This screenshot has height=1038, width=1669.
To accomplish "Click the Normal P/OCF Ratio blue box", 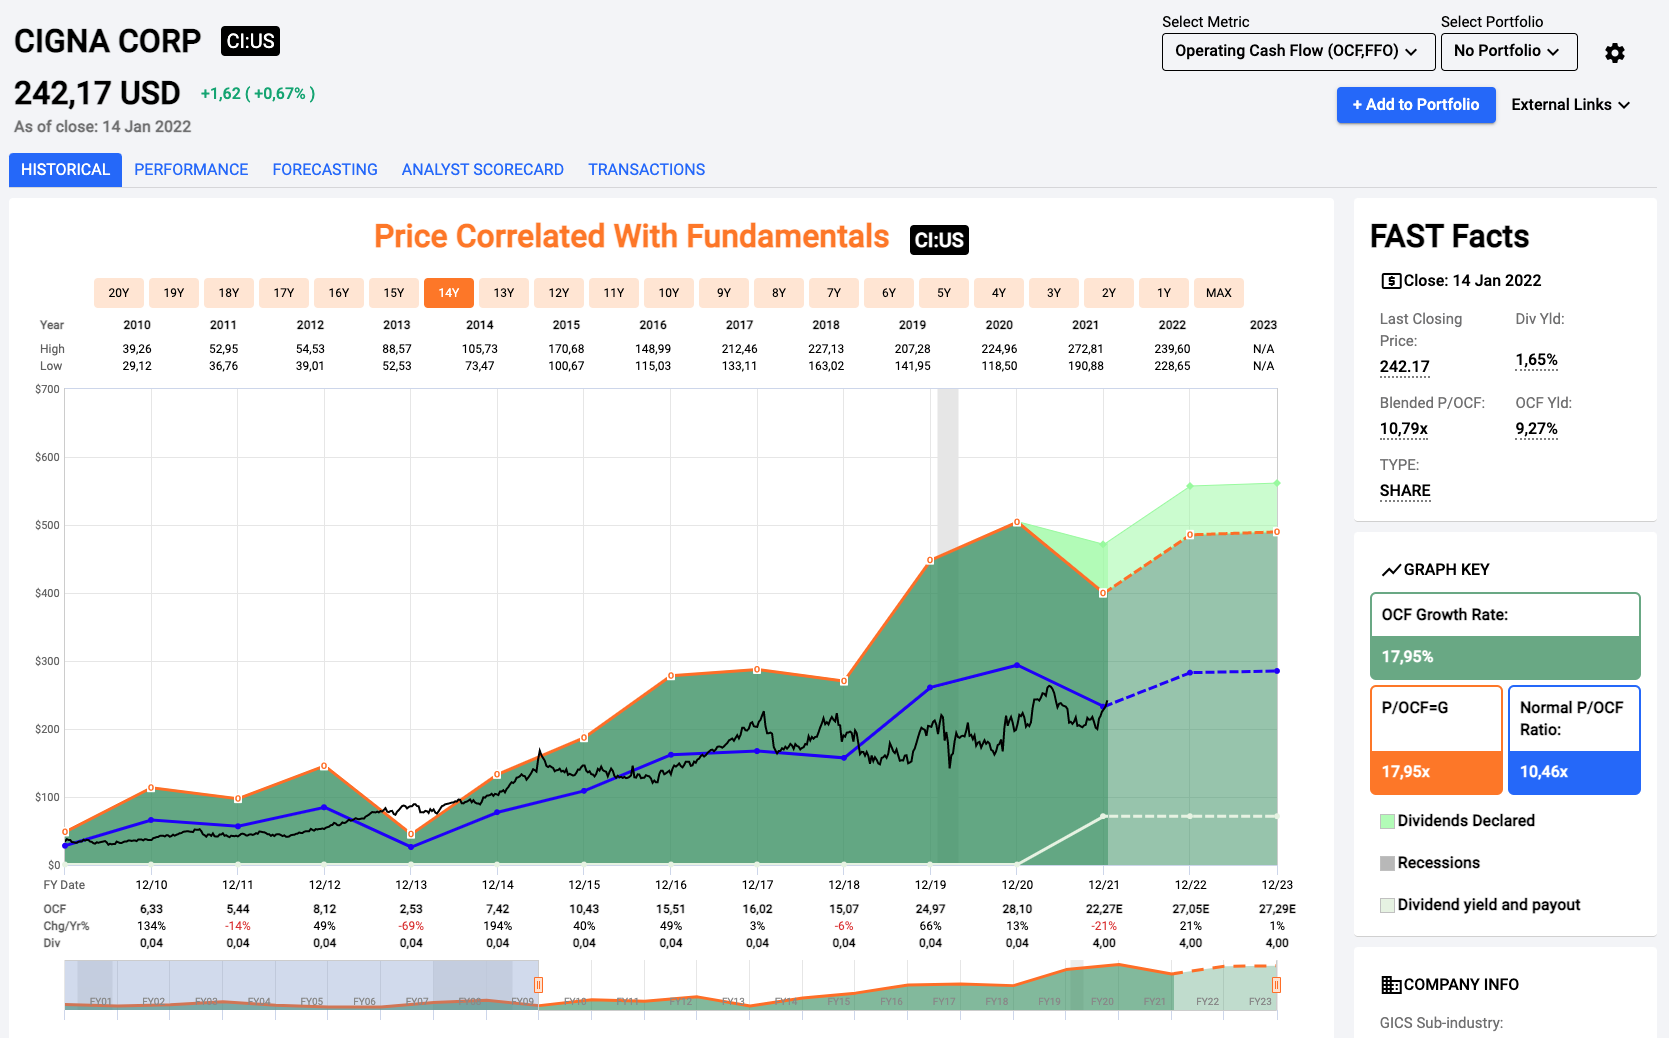I will 1573,740.
